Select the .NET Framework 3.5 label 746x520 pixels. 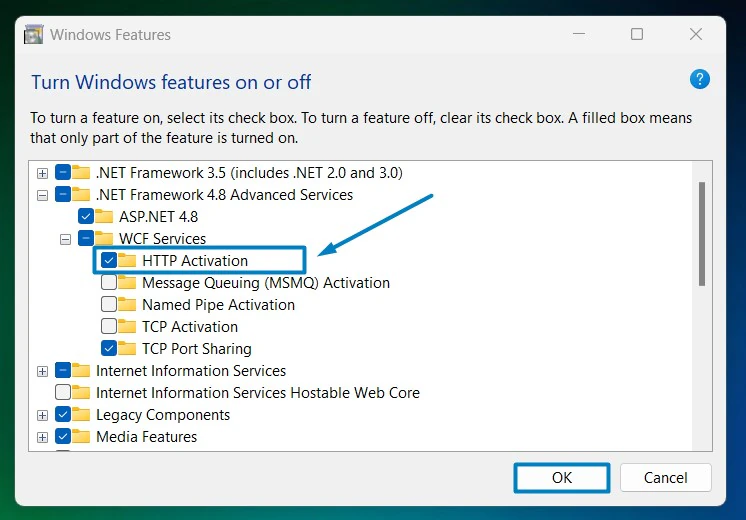(249, 173)
